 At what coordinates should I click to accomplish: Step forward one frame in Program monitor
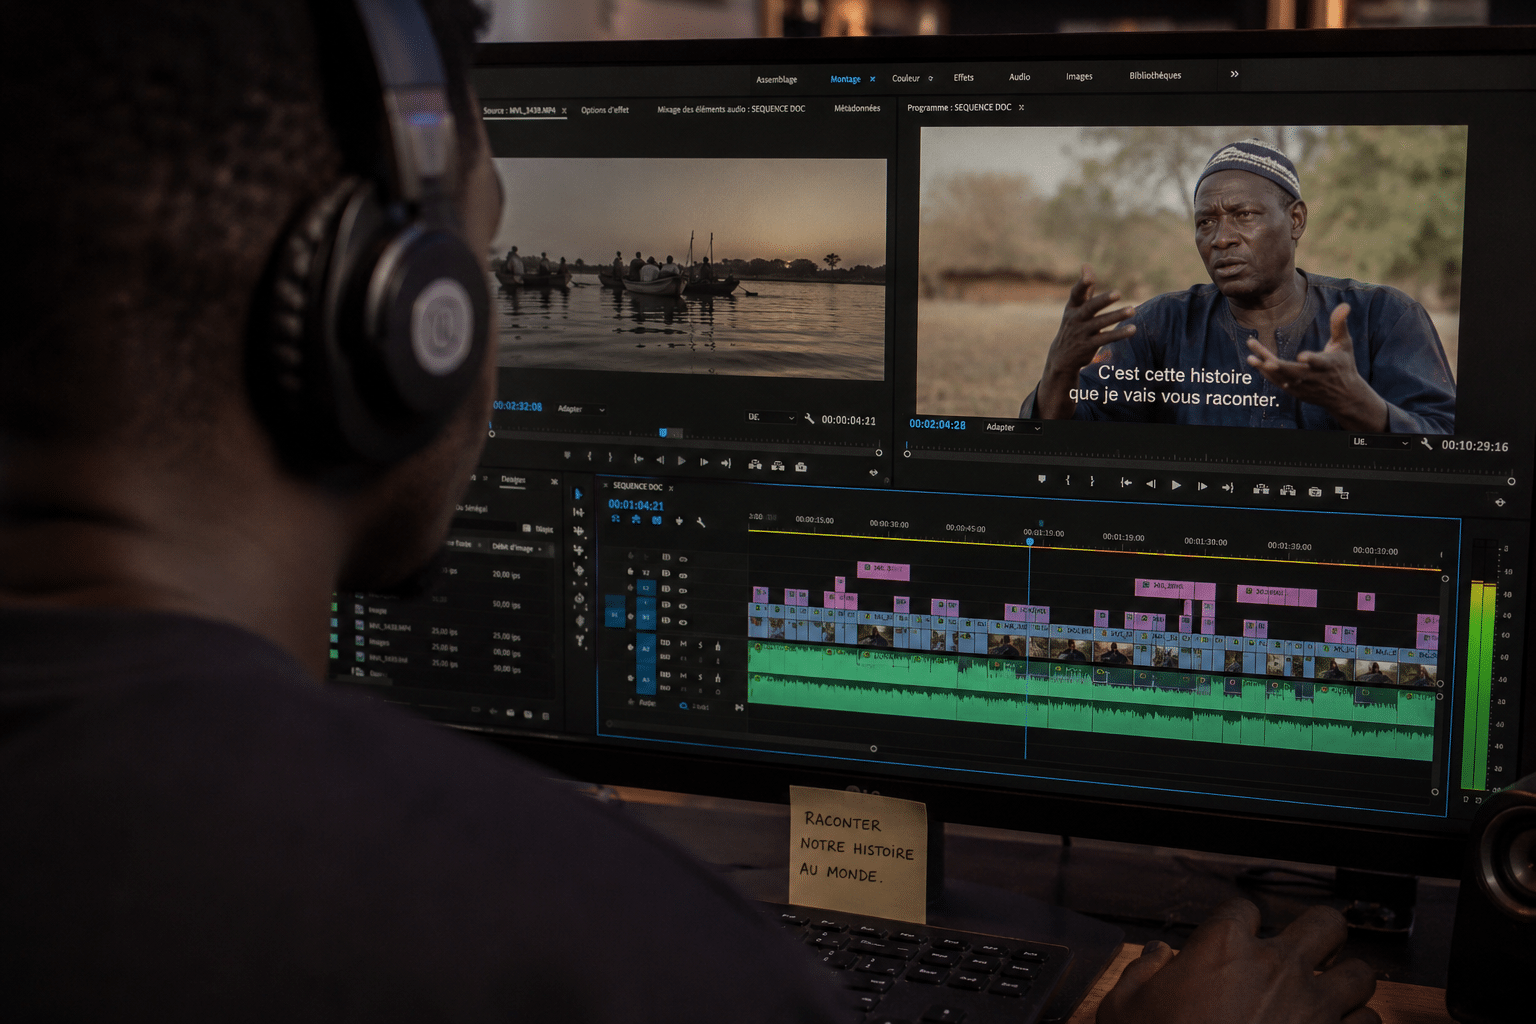click(x=1202, y=486)
